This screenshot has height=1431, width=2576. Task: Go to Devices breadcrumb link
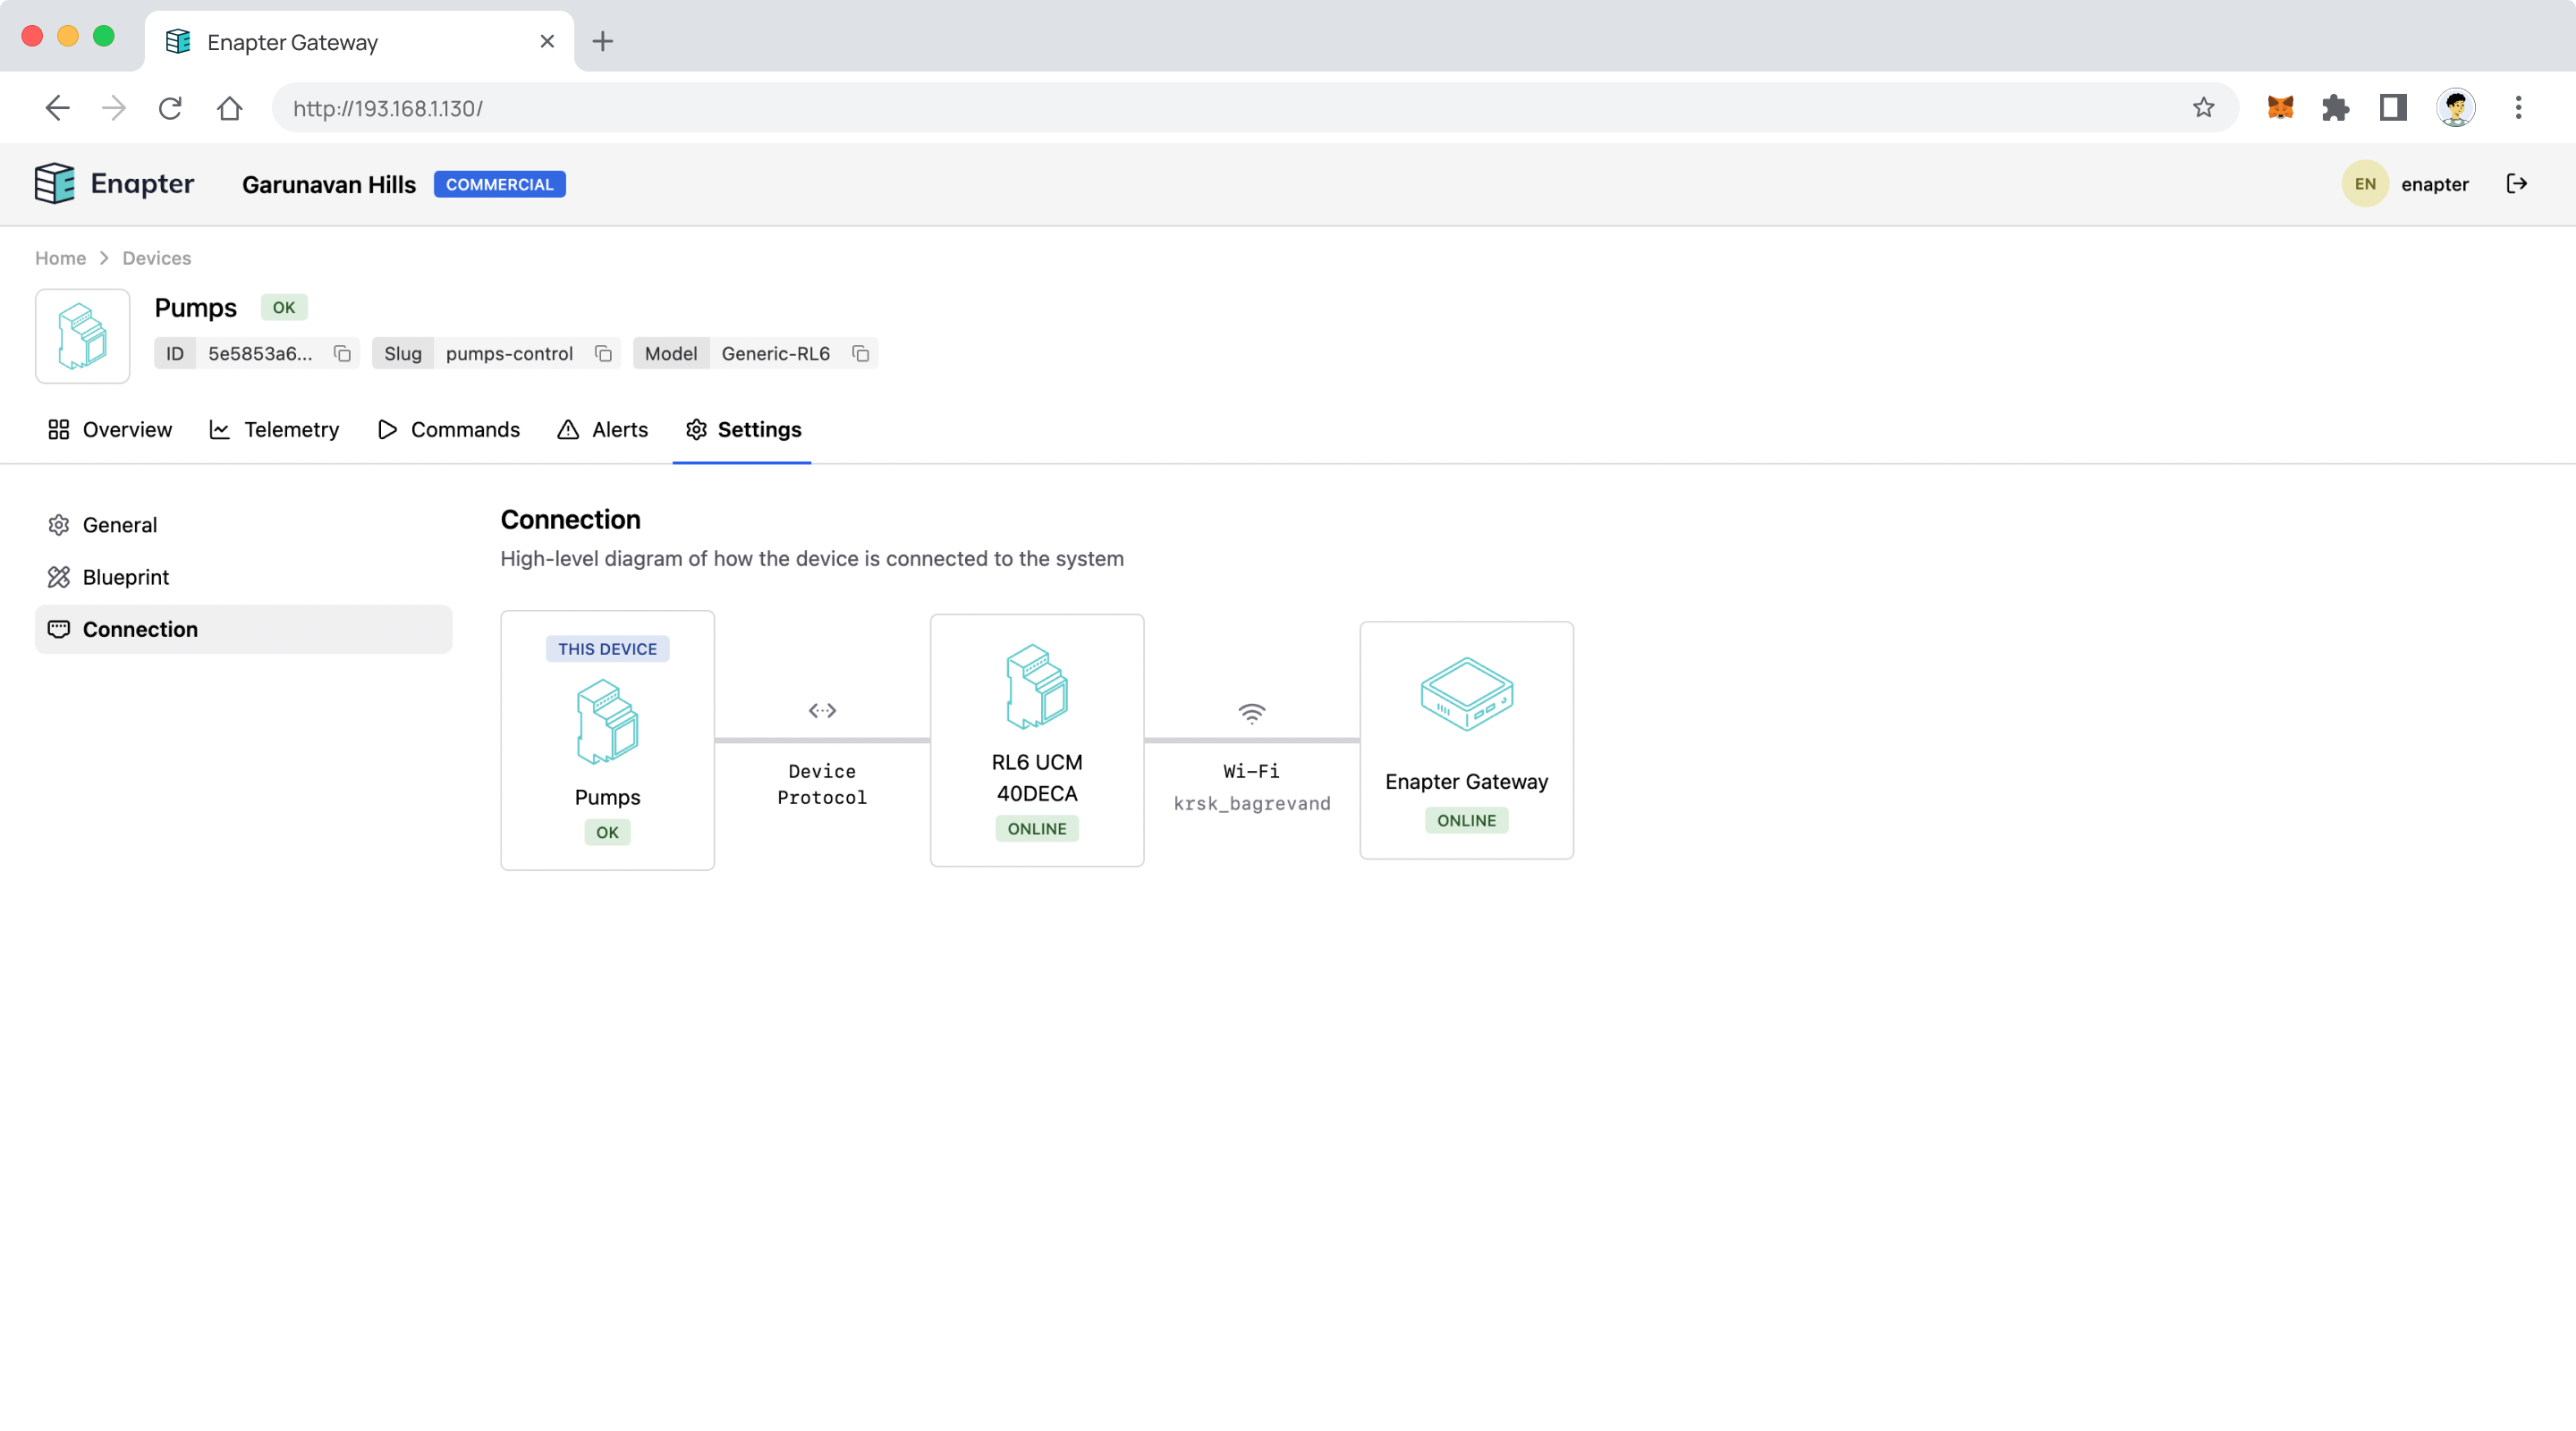[156, 258]
